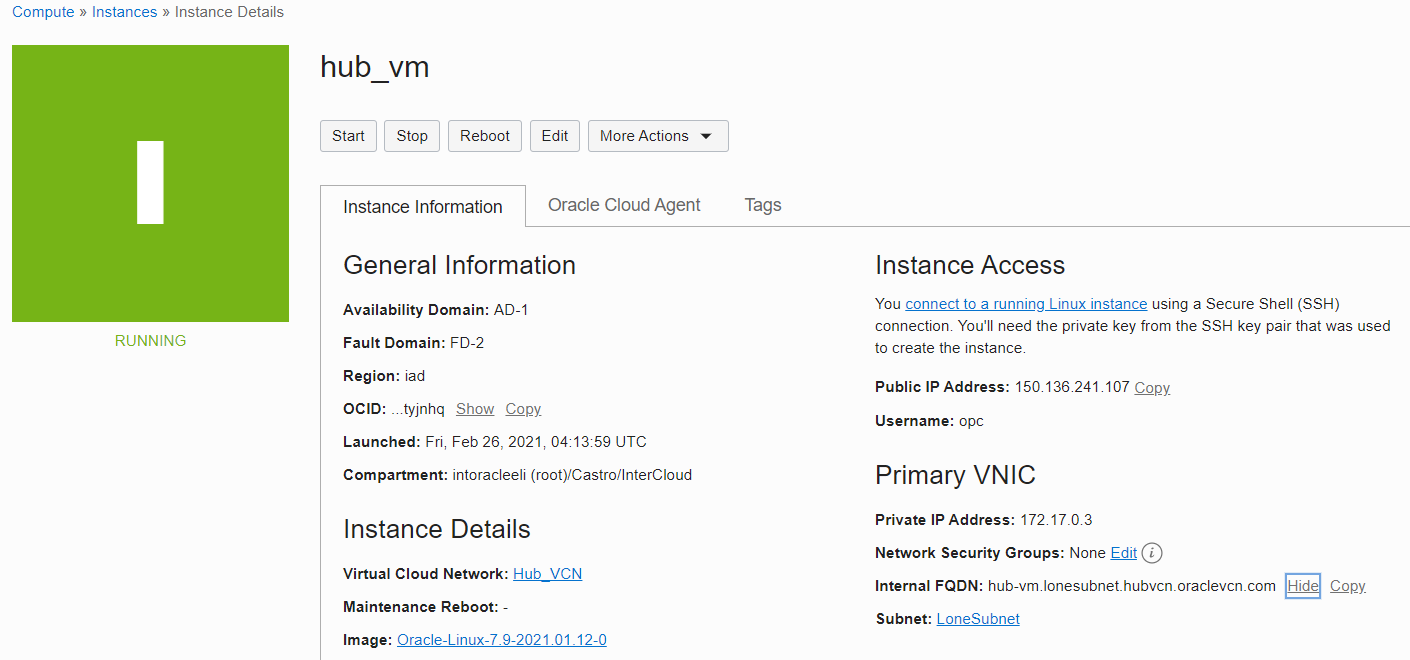The width and height of the screenshot is (1410, 660).
Task: Reboot the hub_vm instance
Action: [485, 136]
